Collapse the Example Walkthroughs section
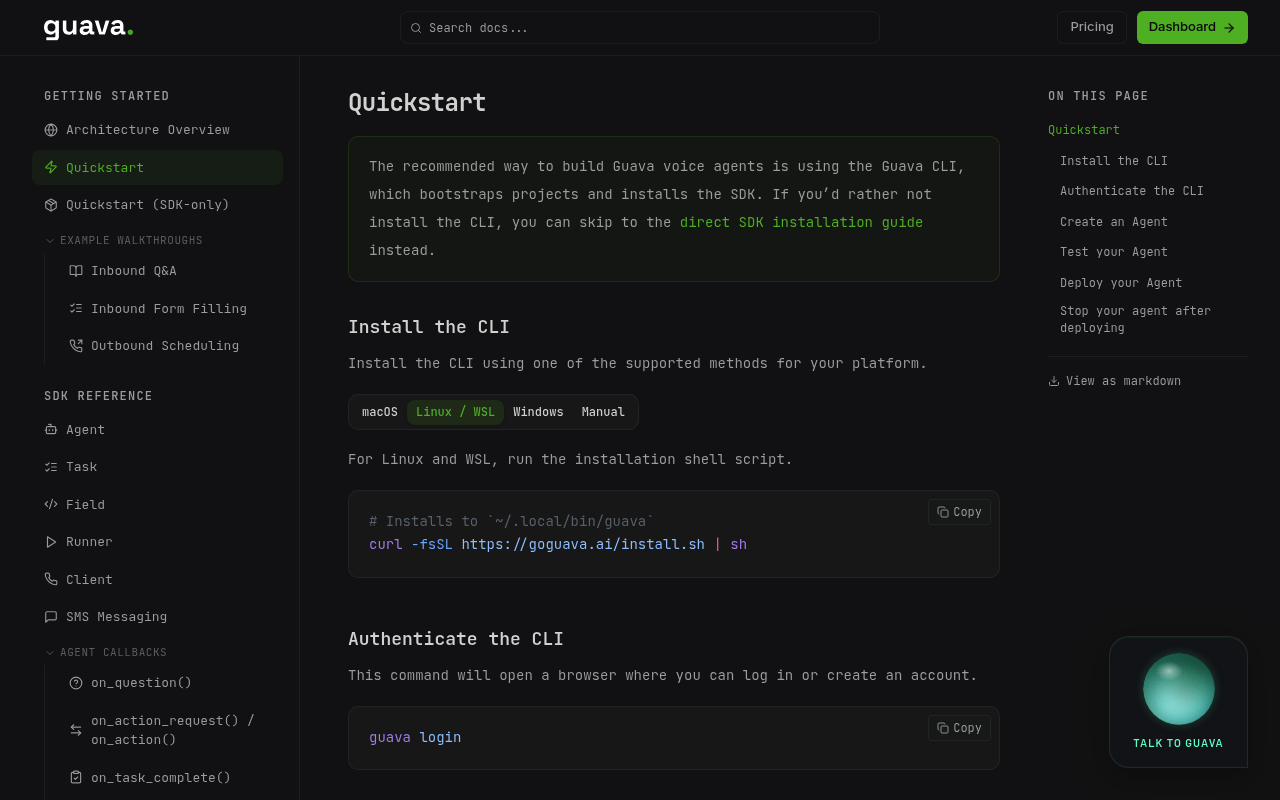Screen dimensions: 1280x800 tap(124, 241)
